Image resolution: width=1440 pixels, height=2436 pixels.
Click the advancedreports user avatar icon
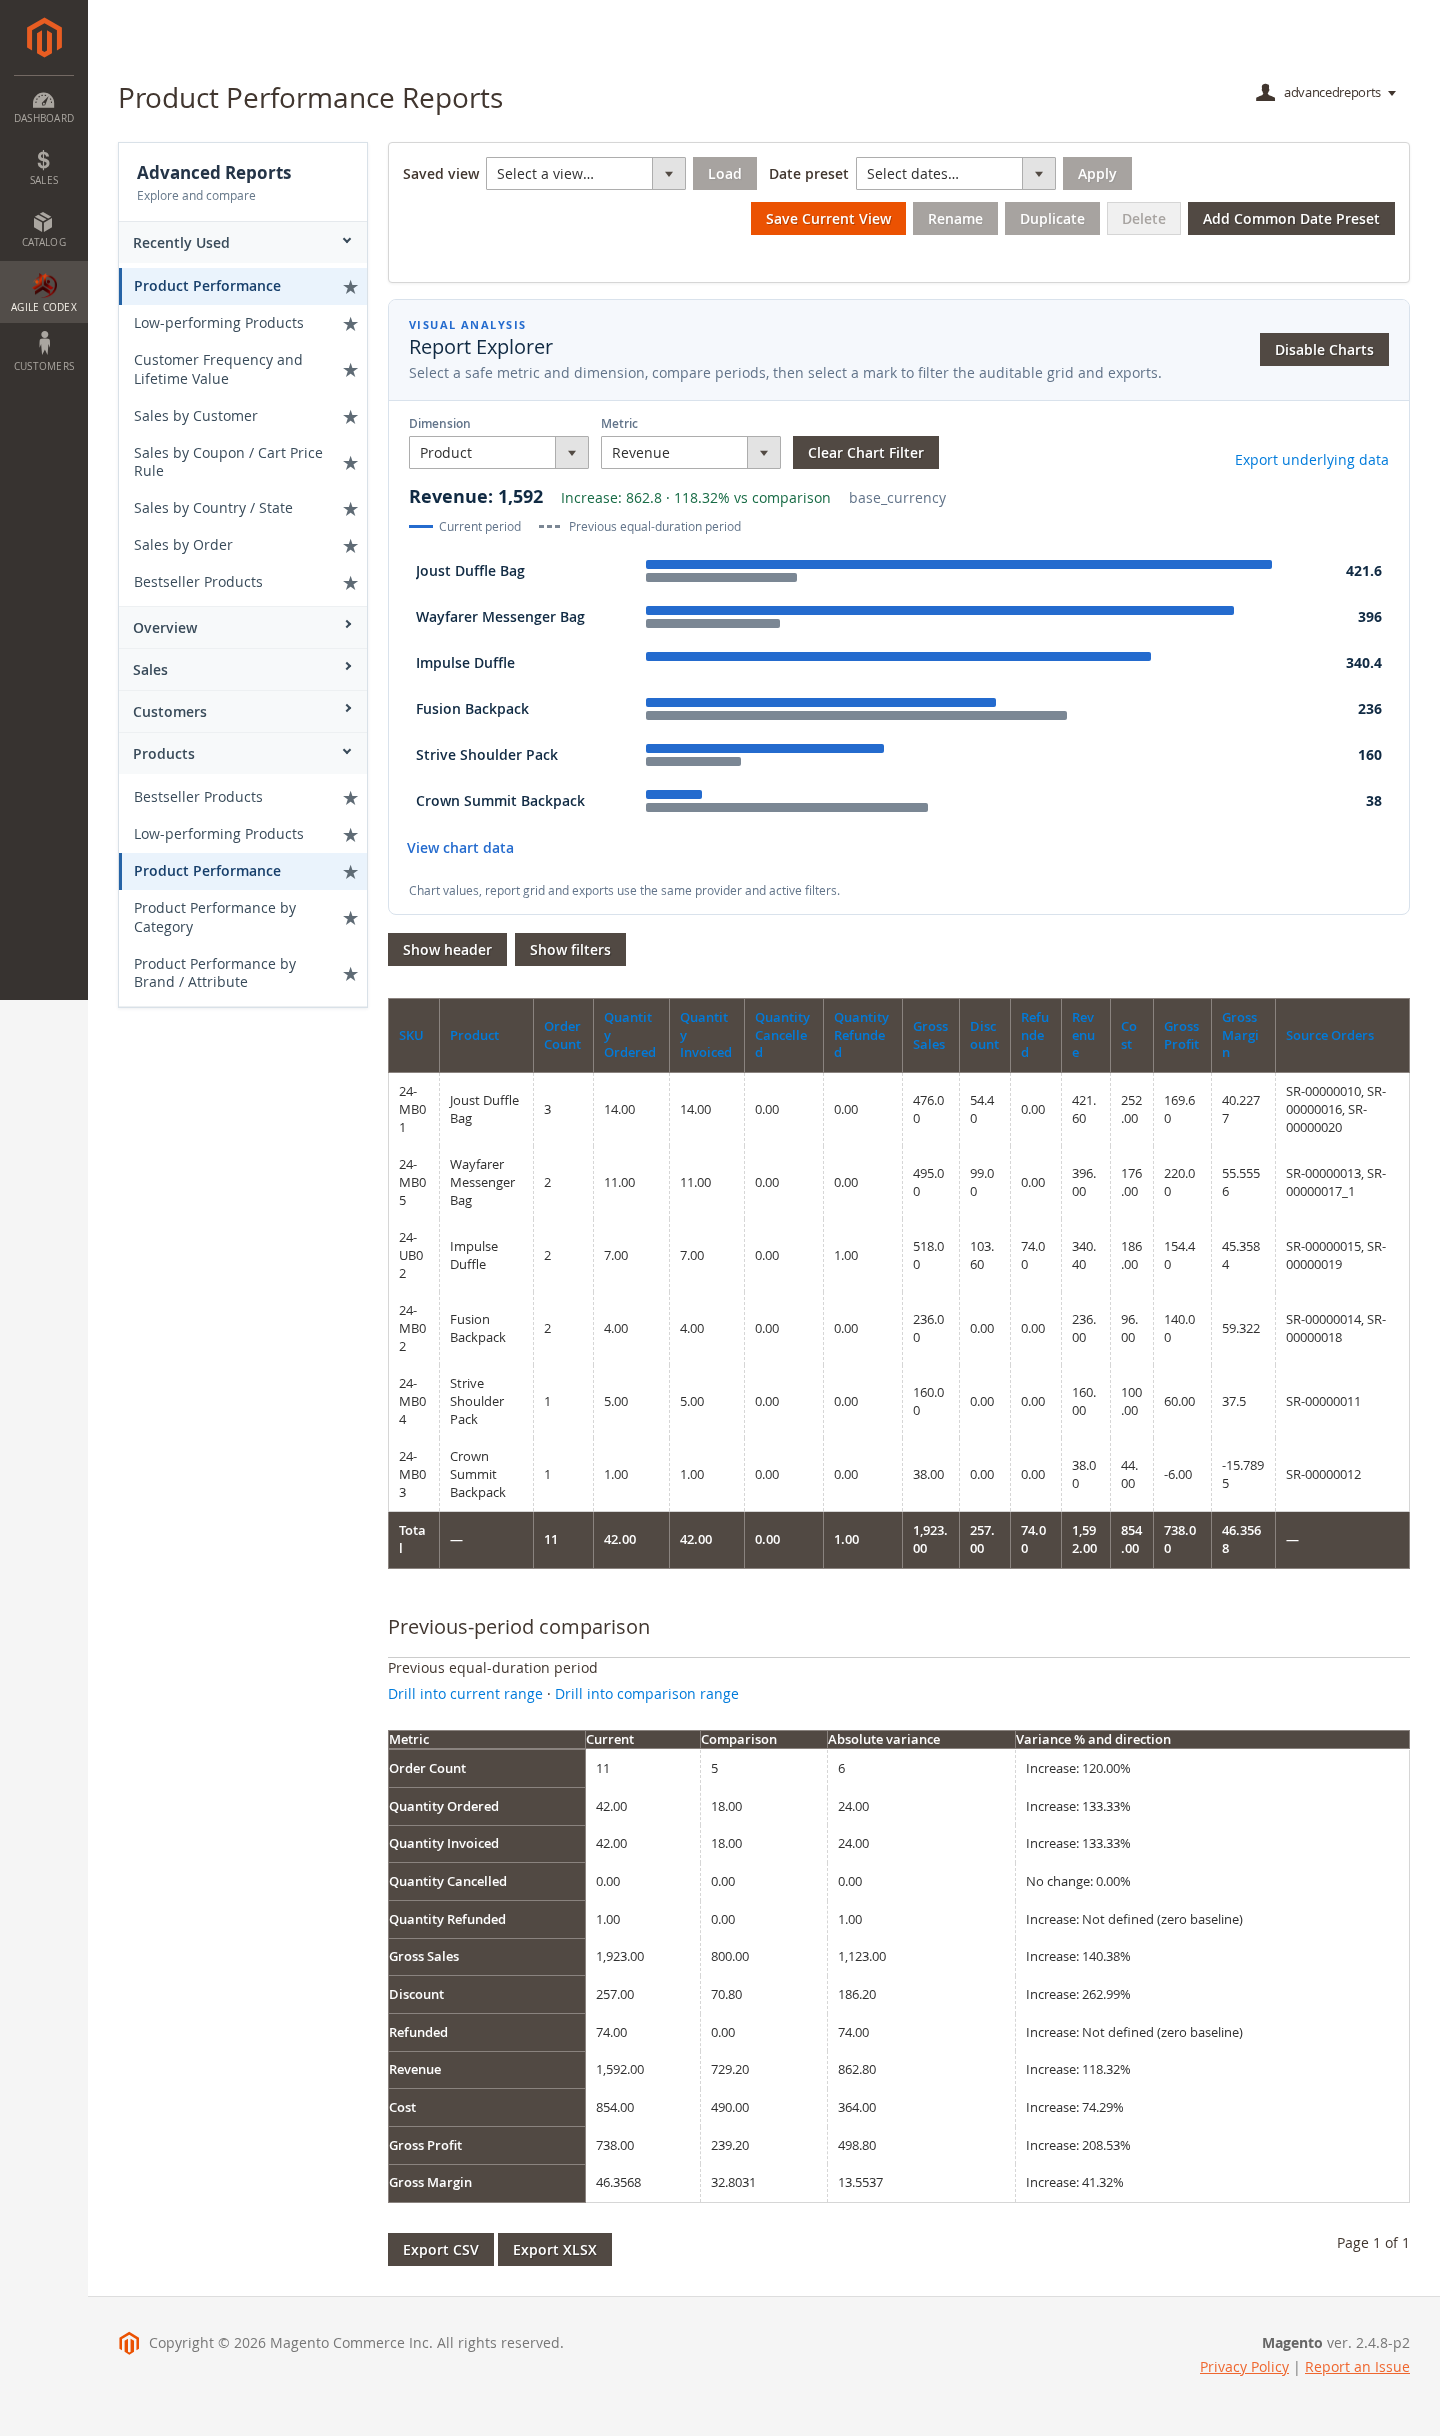pyautogui.click(x=1265, y=93)
